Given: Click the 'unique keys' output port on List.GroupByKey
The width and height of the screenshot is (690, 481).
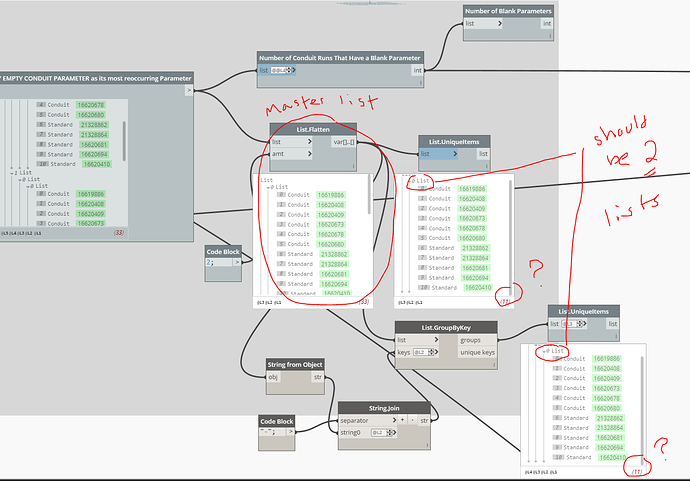Looking at the screenshot, I should (x=477, y=352).
